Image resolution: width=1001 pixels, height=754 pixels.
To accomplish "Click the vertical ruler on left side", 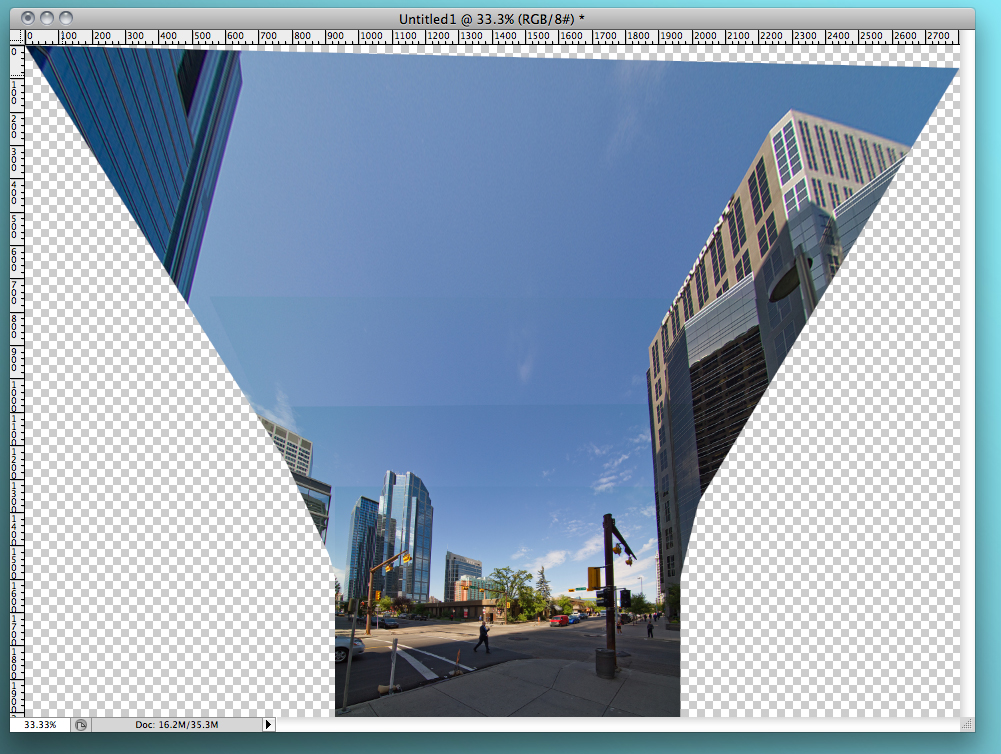I will [17, 380].
